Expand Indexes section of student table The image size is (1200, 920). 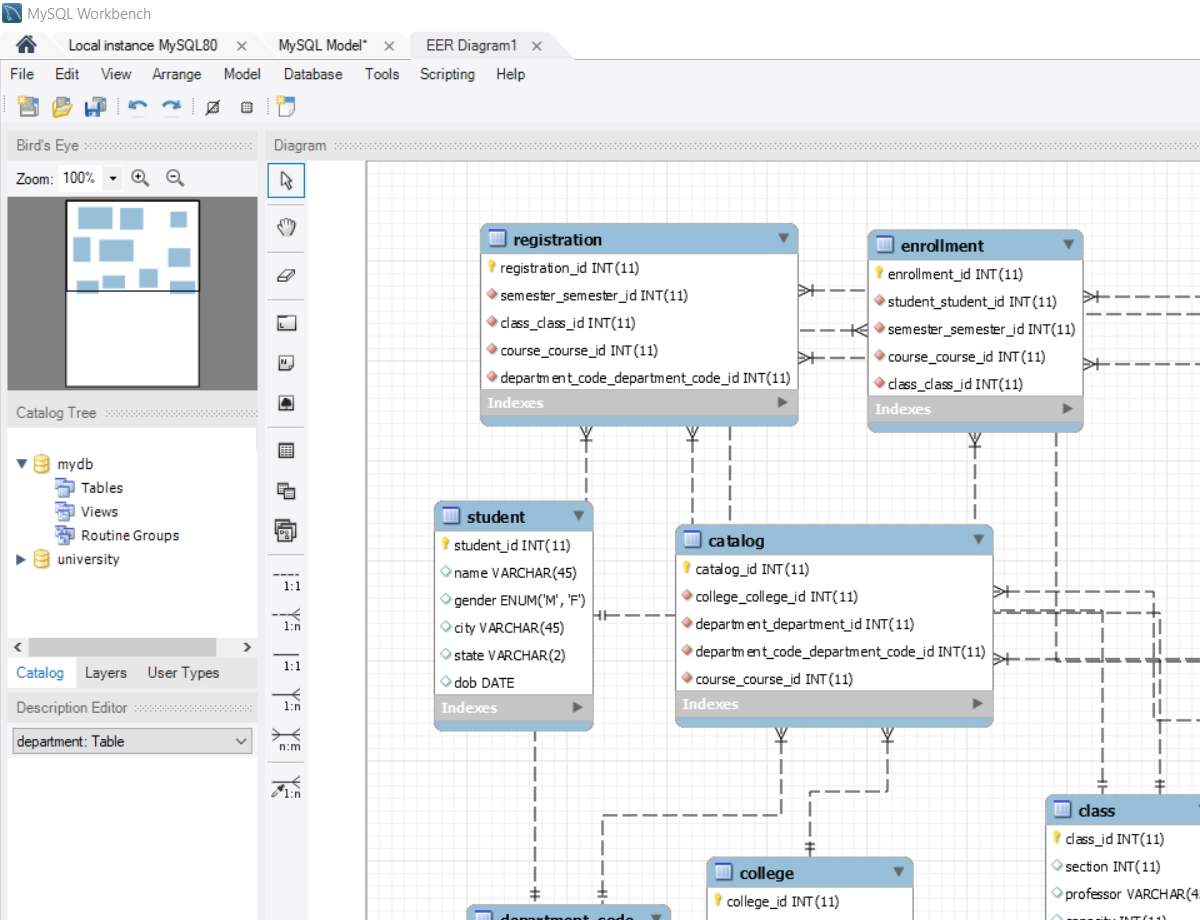[577, 707]
